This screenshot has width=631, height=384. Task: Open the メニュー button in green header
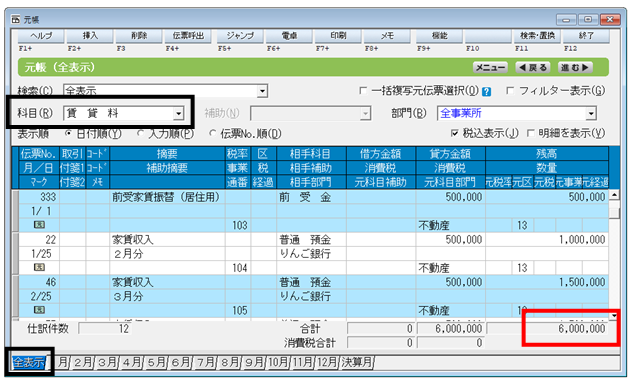click(x=490, y=67)
